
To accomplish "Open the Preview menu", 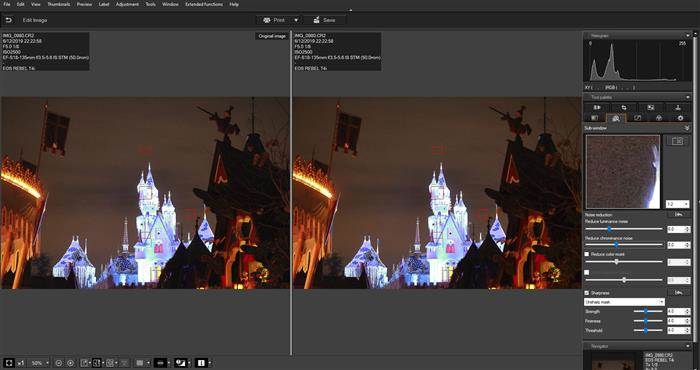I will (x=84, y=4).
